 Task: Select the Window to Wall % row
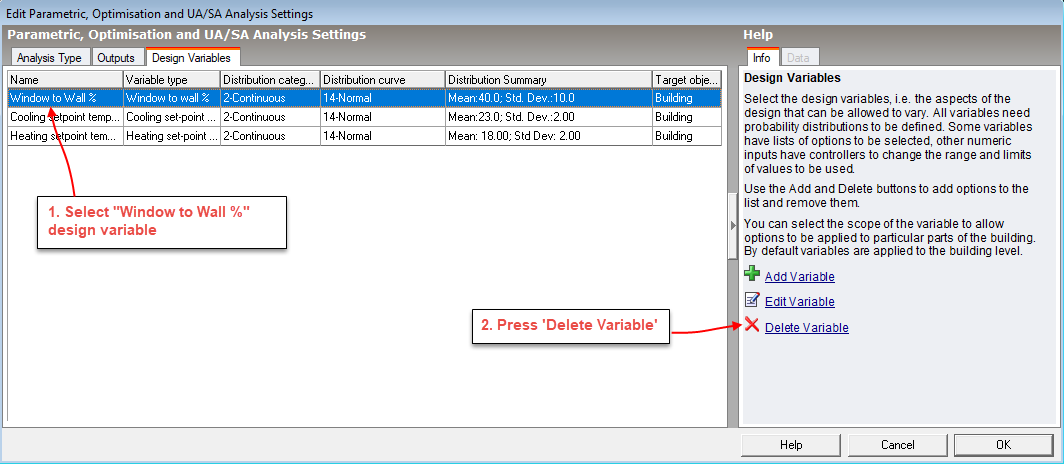click(x=65, y=98)
